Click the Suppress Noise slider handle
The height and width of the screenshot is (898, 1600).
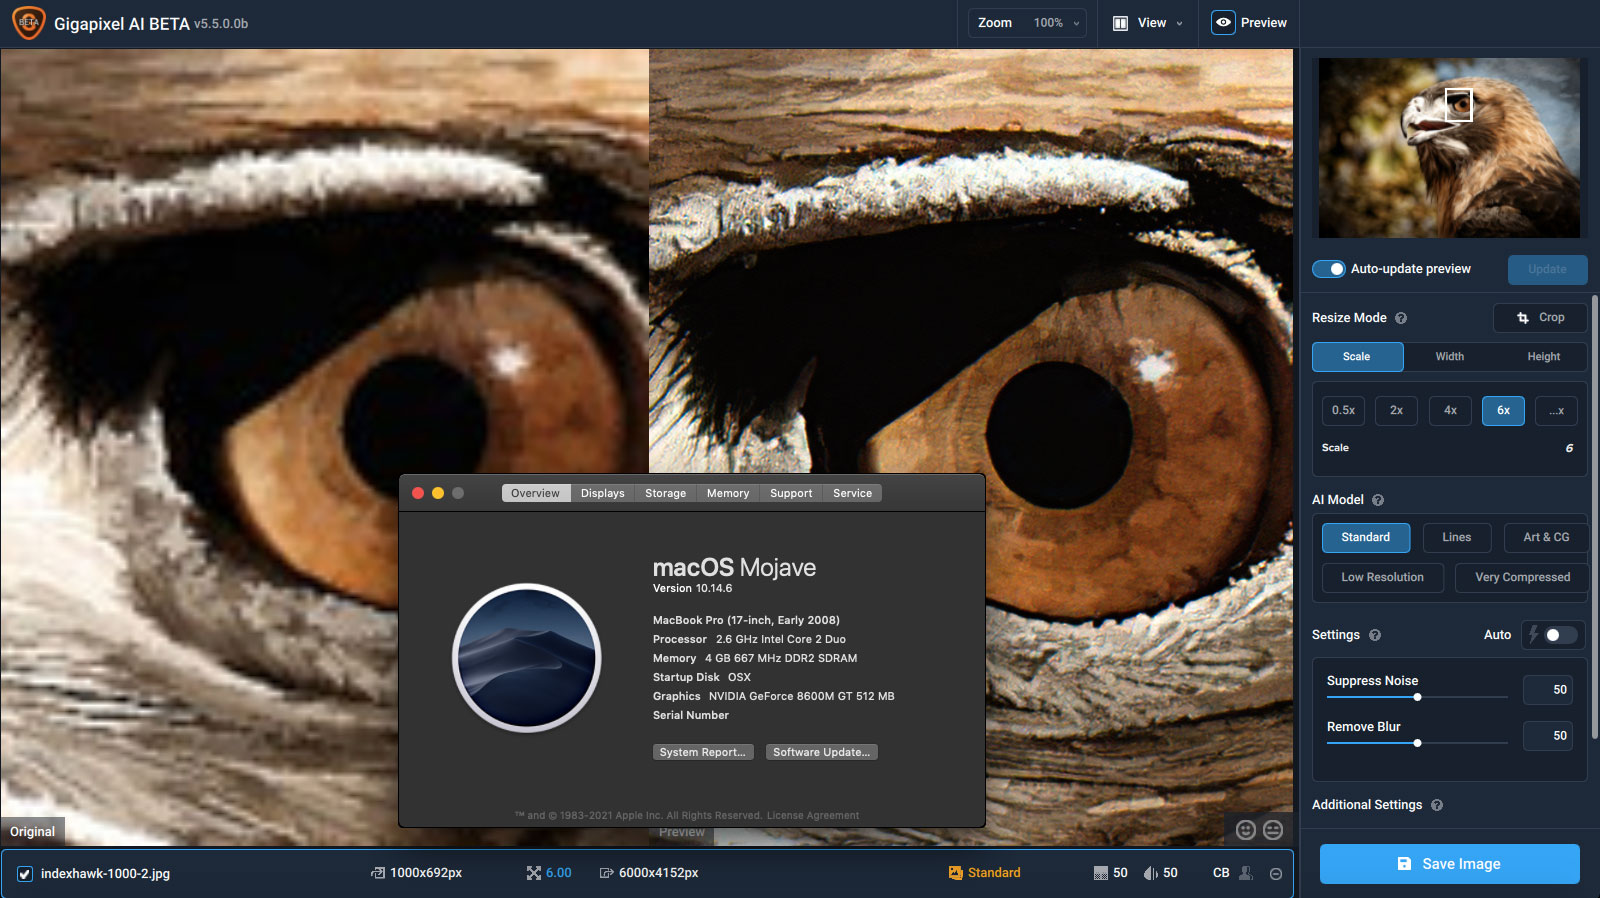click(x=1417, y=697)
